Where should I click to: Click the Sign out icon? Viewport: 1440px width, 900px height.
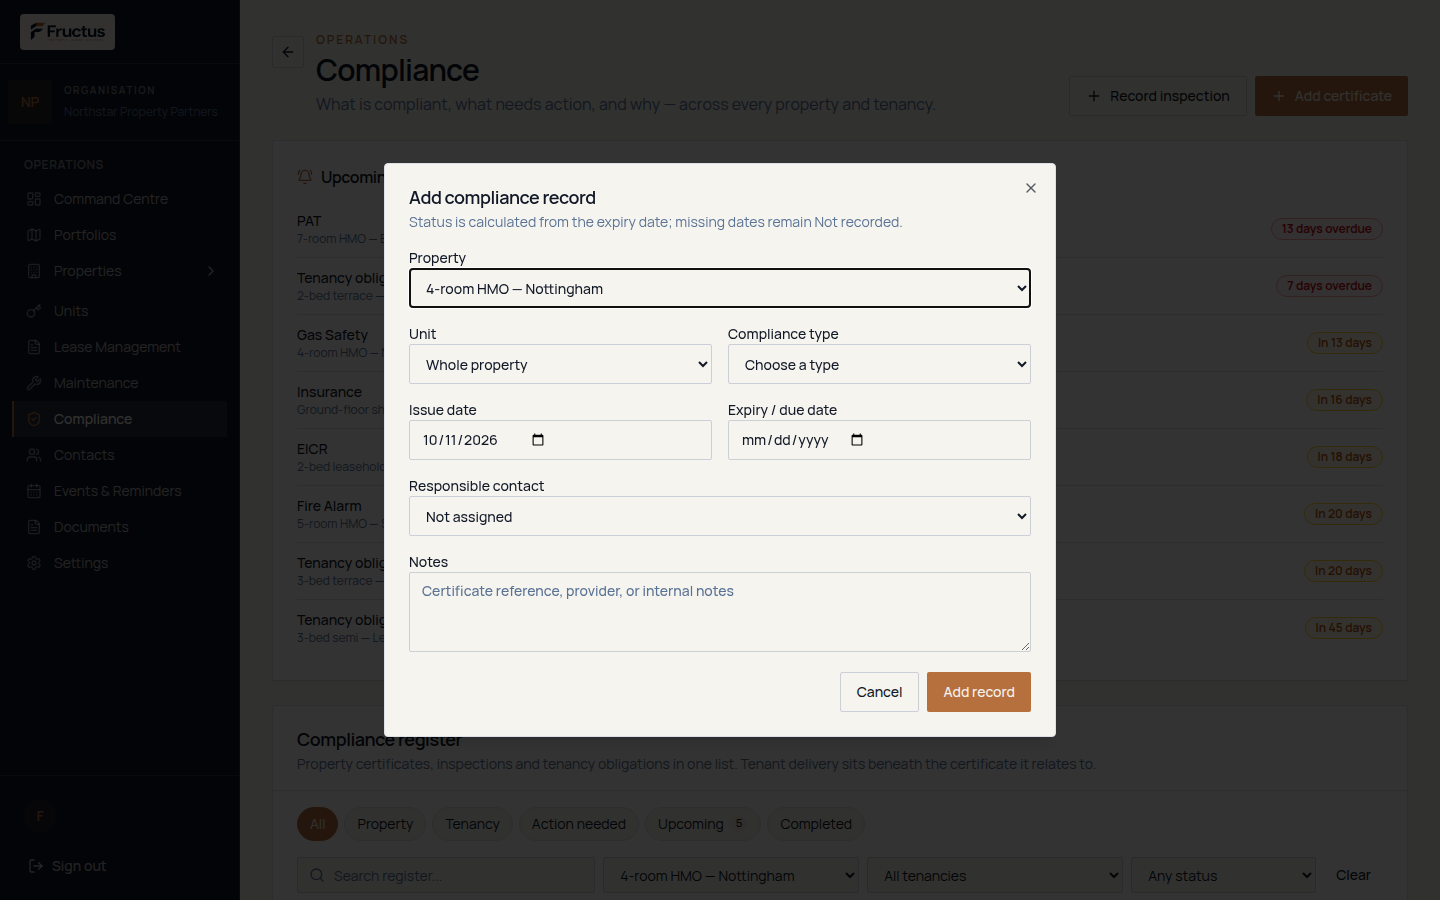[x=36, y=866]
